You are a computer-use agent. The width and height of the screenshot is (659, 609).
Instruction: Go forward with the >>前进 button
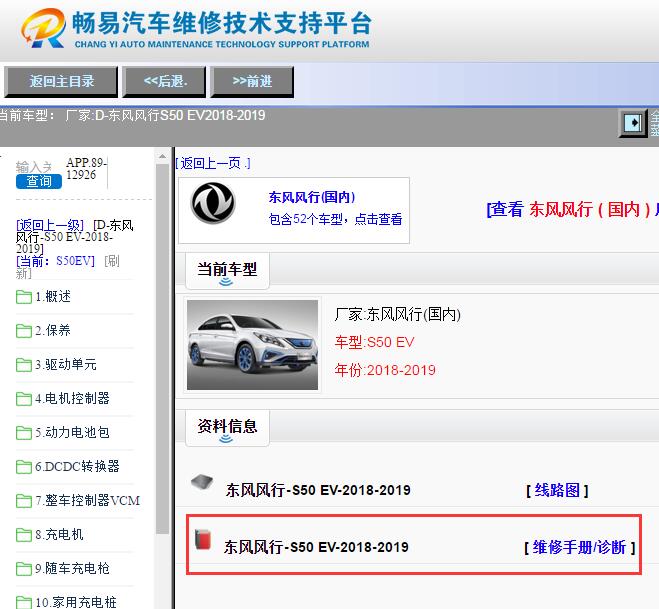coord(252,82)
